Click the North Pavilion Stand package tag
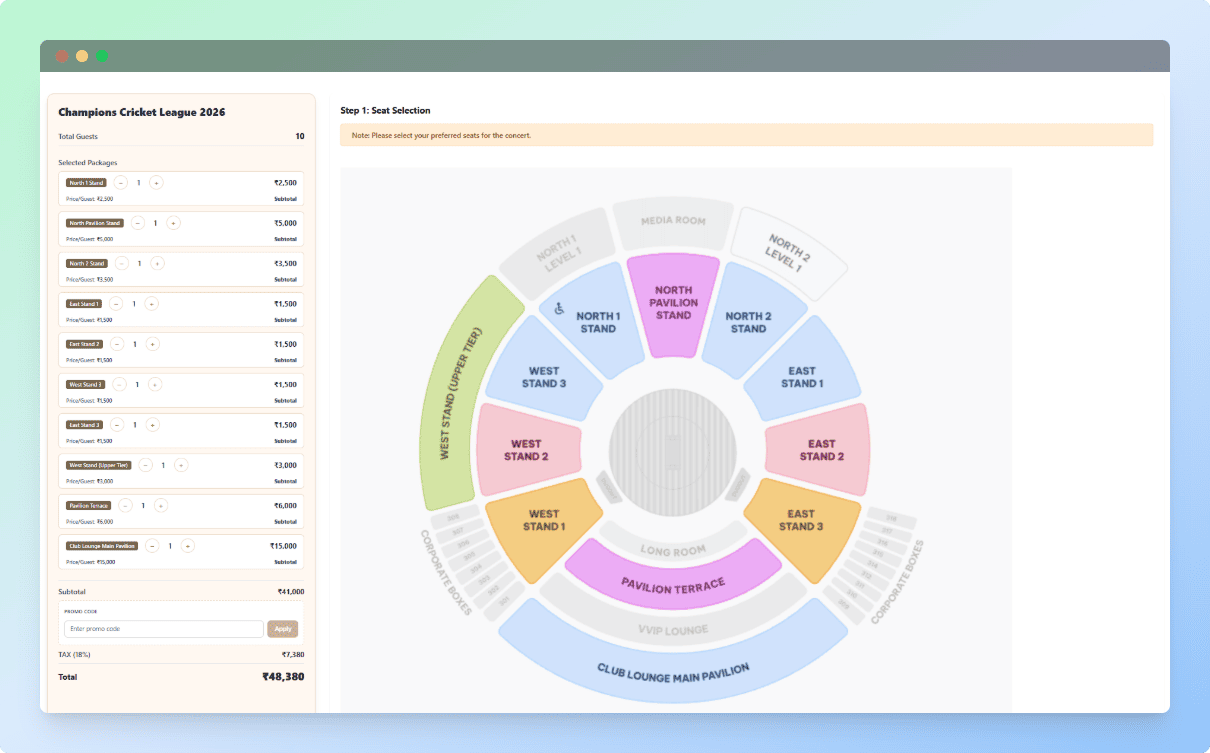This screenshot has width=1210, height=753. [x=95, y=223]
